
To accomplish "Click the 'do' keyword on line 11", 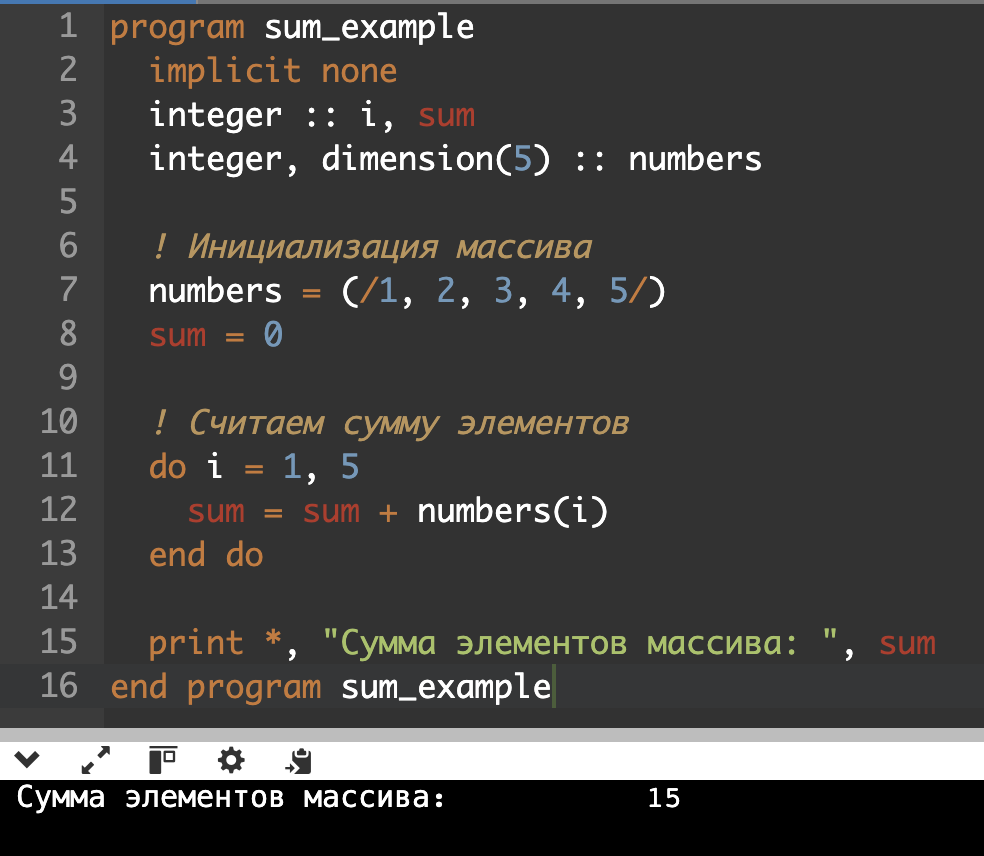I will click(167, 467).
